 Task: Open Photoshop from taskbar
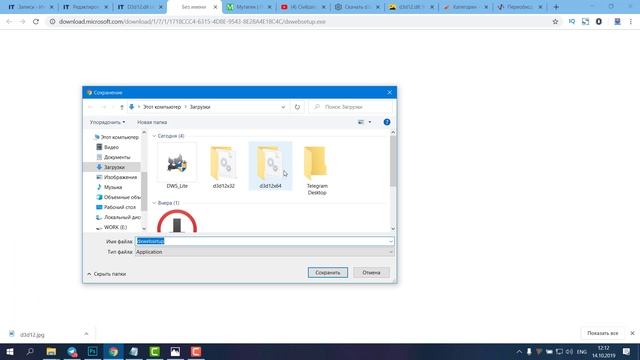click(x=93, y=351)
